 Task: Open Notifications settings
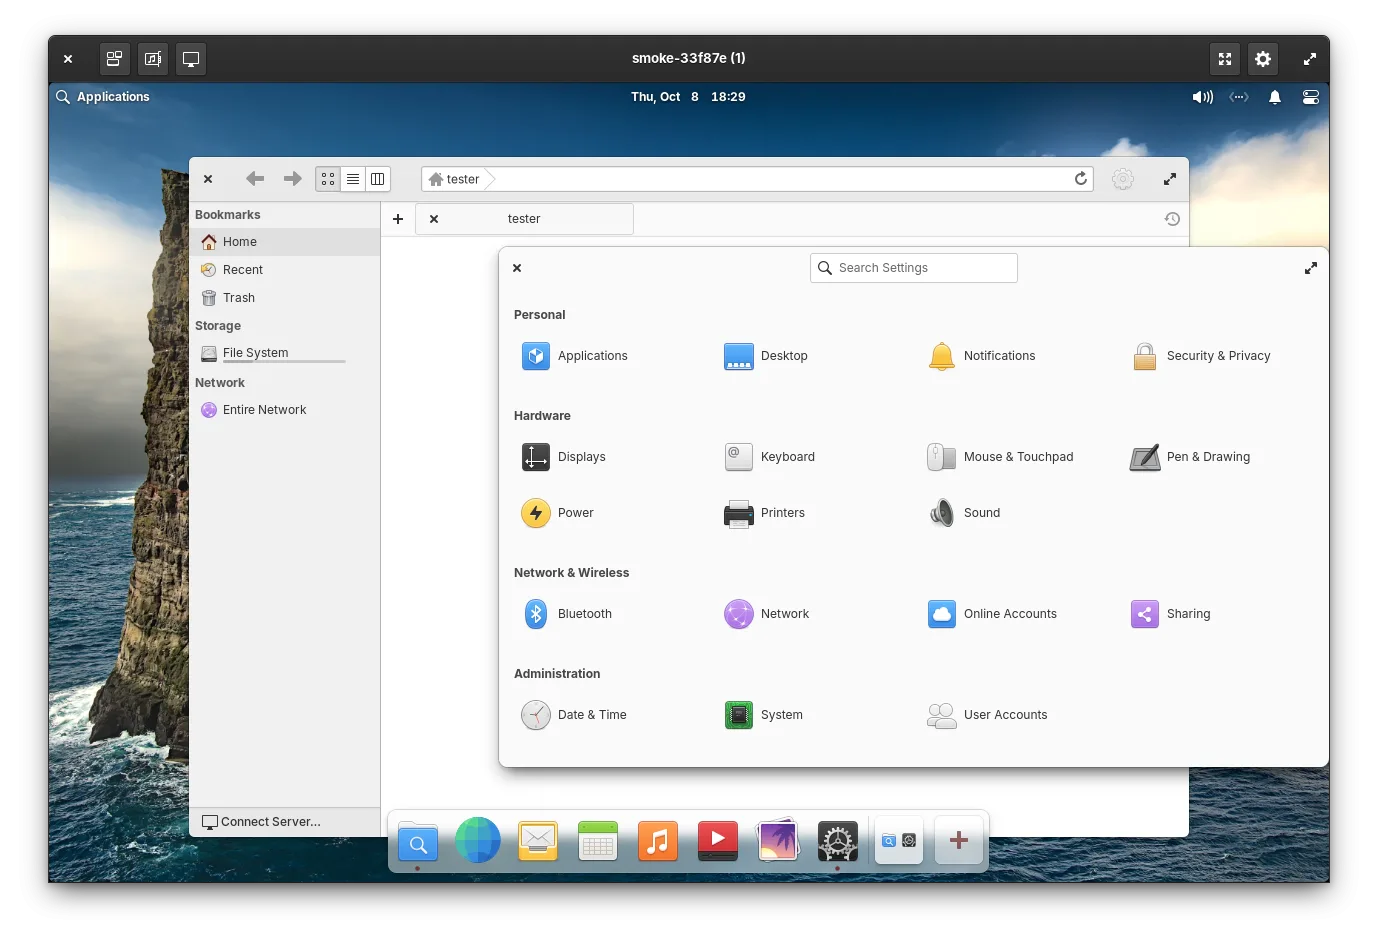pos(982,356)
